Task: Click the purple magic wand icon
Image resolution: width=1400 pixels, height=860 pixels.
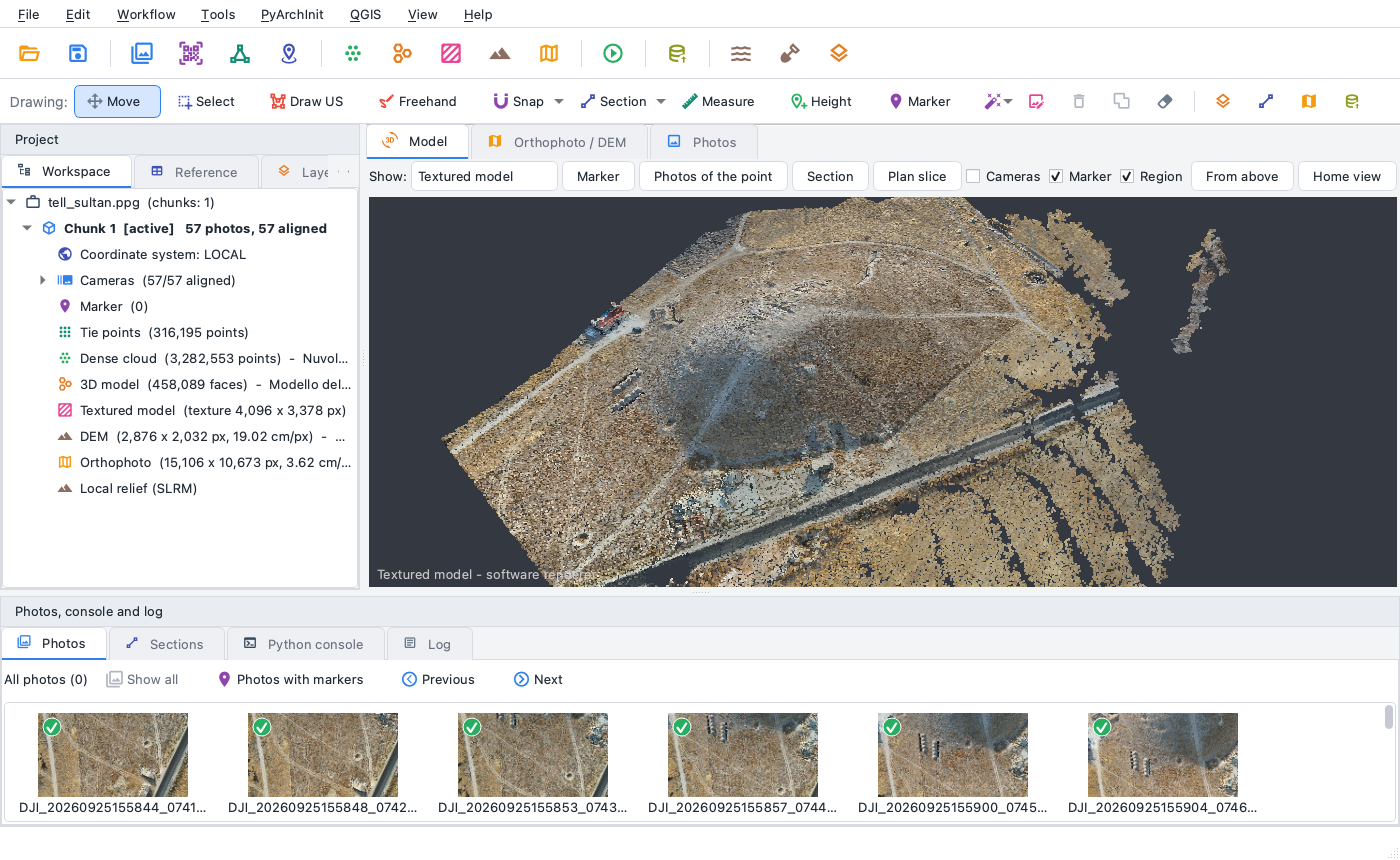Action: (992, 101)
